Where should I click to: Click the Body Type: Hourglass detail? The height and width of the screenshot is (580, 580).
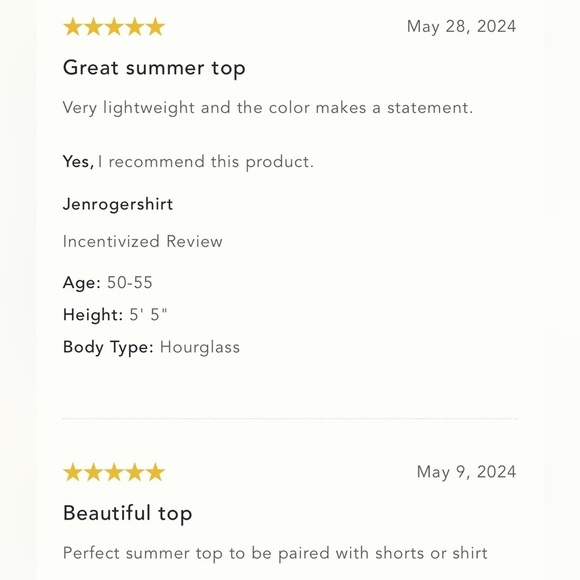click(151, 347)
